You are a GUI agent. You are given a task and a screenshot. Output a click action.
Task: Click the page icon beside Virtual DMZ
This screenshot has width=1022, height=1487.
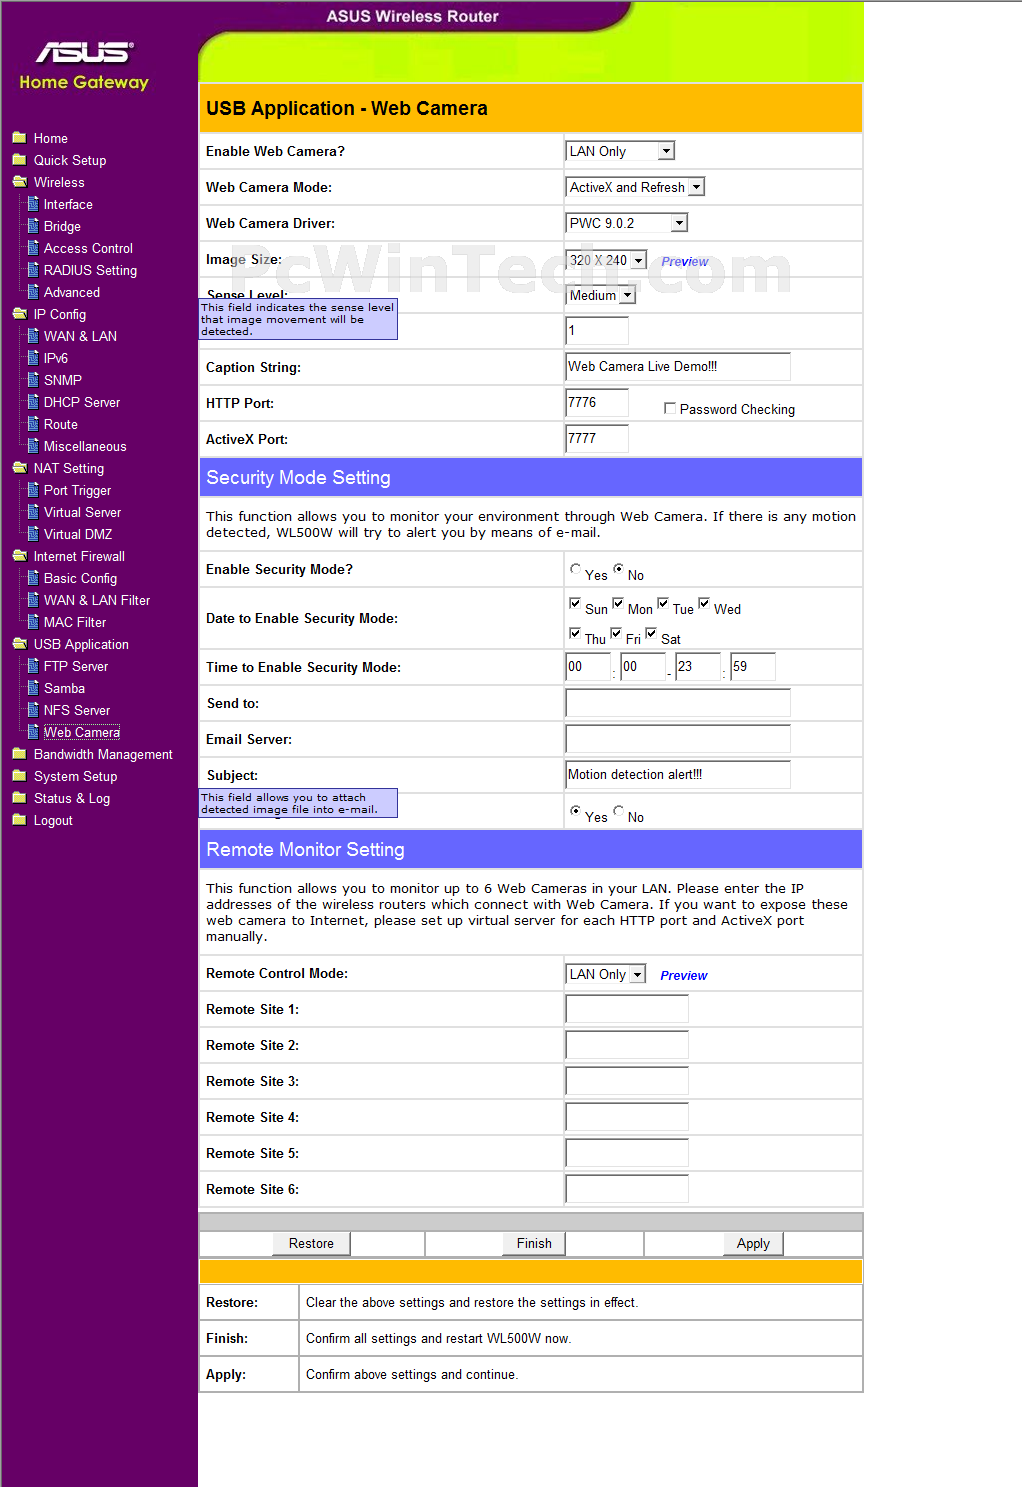click(x=33, y=534)
